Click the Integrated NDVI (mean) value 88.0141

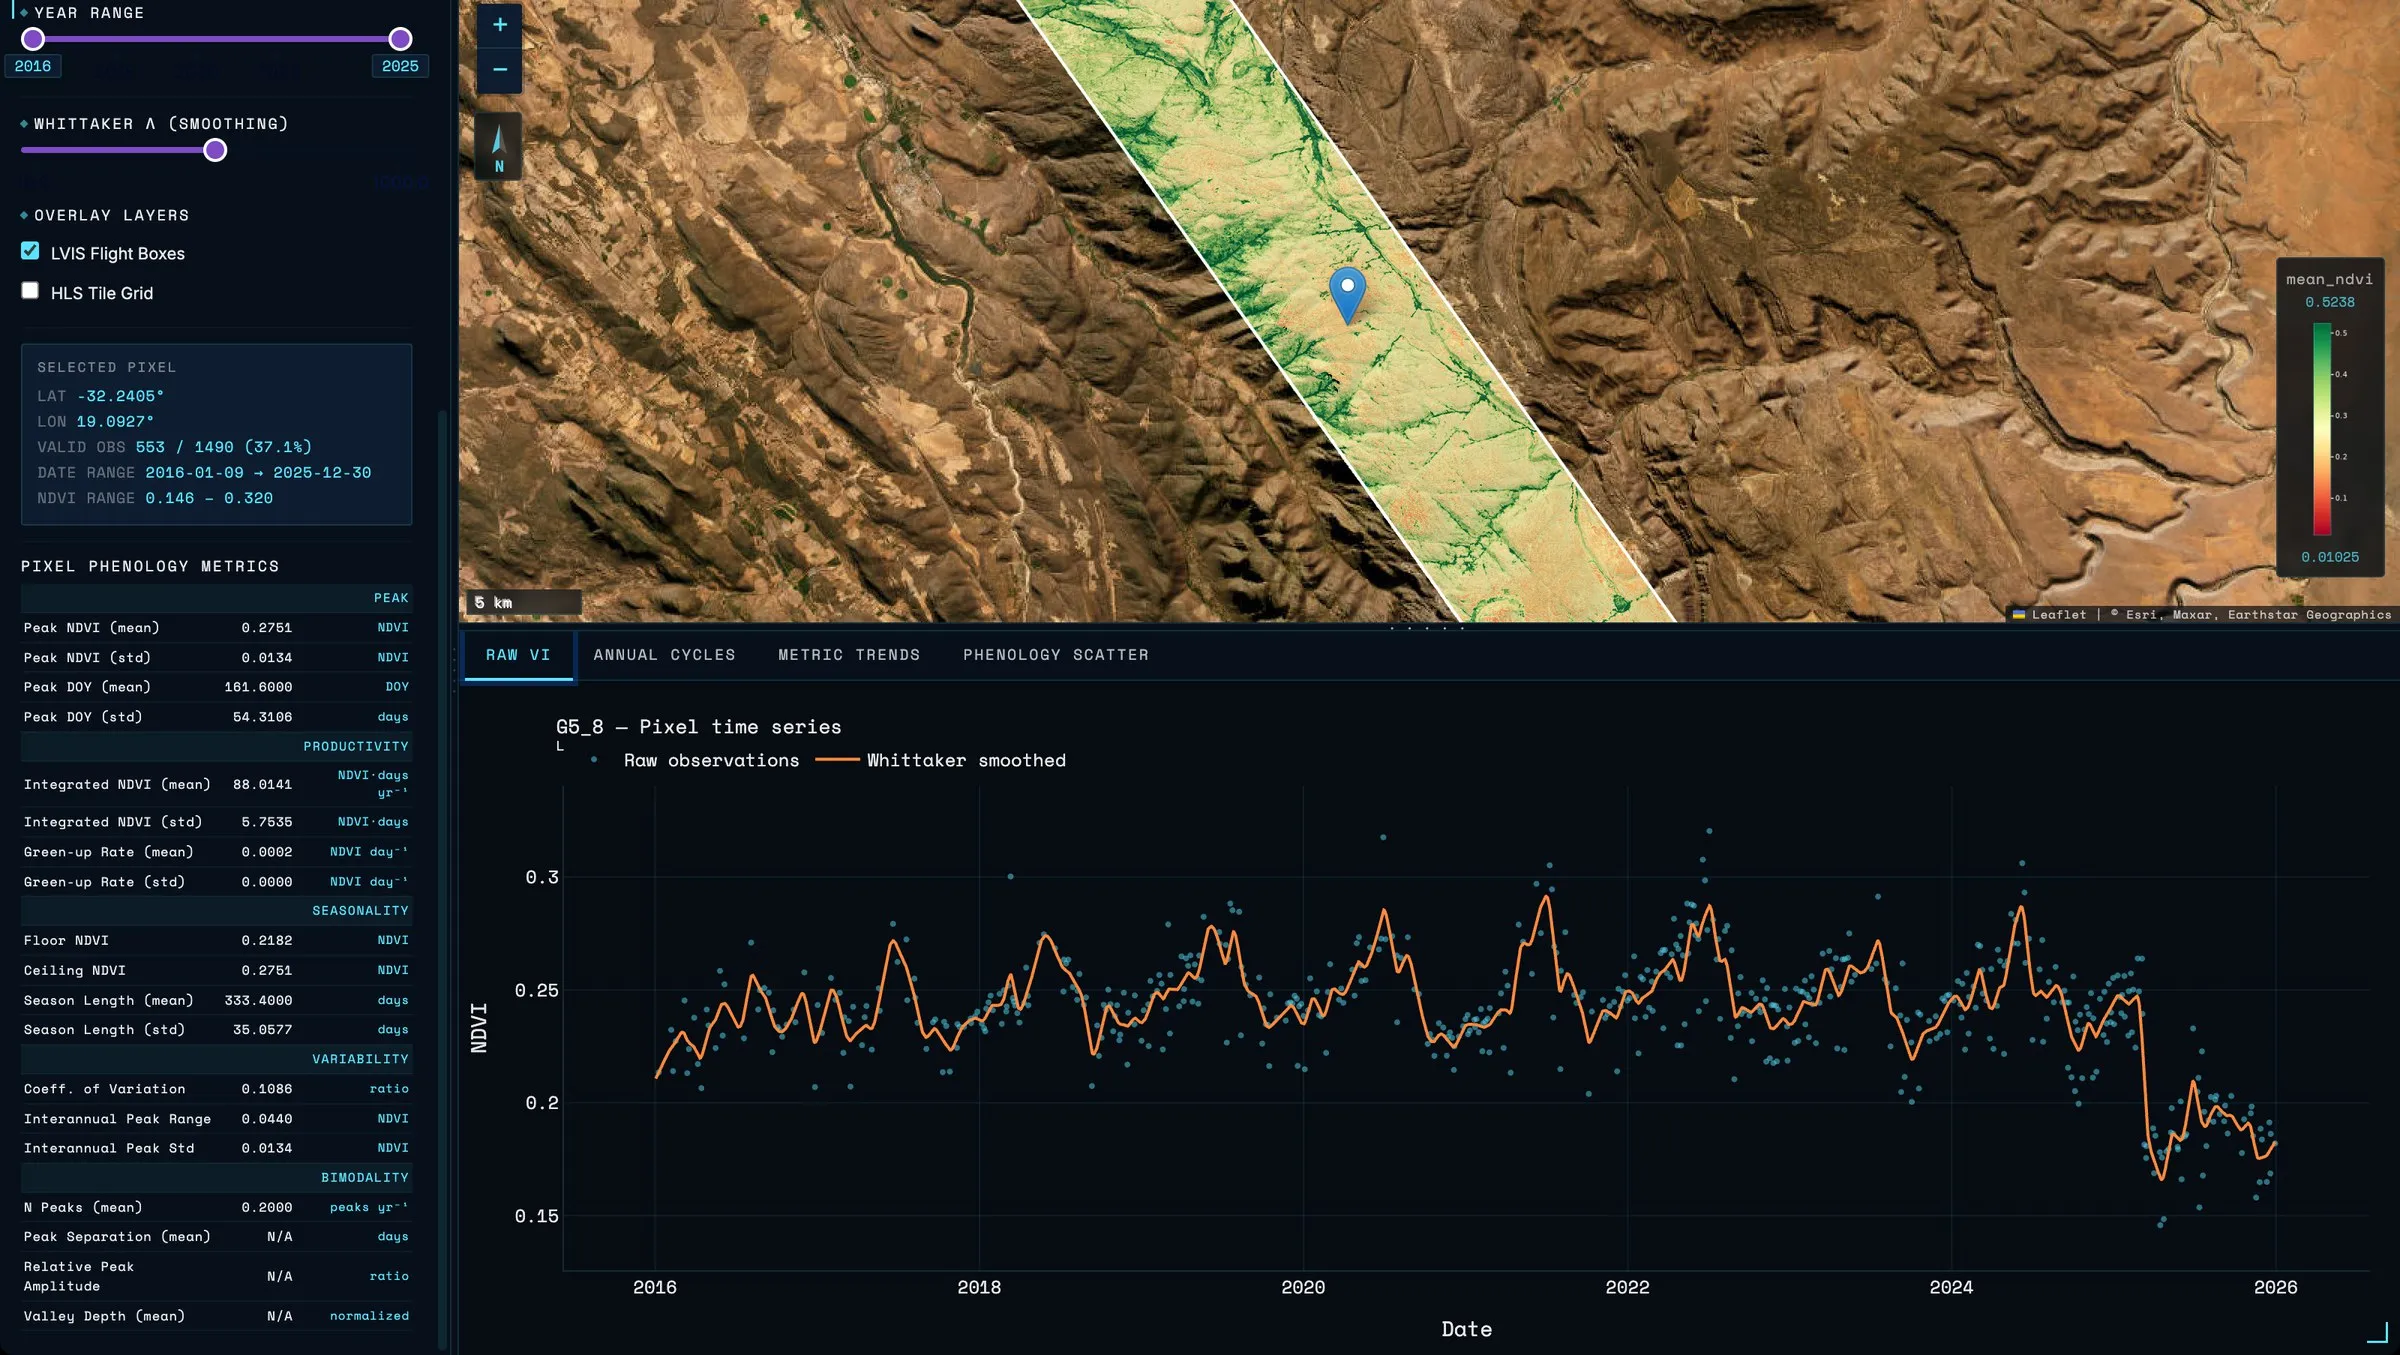[262, 785]
